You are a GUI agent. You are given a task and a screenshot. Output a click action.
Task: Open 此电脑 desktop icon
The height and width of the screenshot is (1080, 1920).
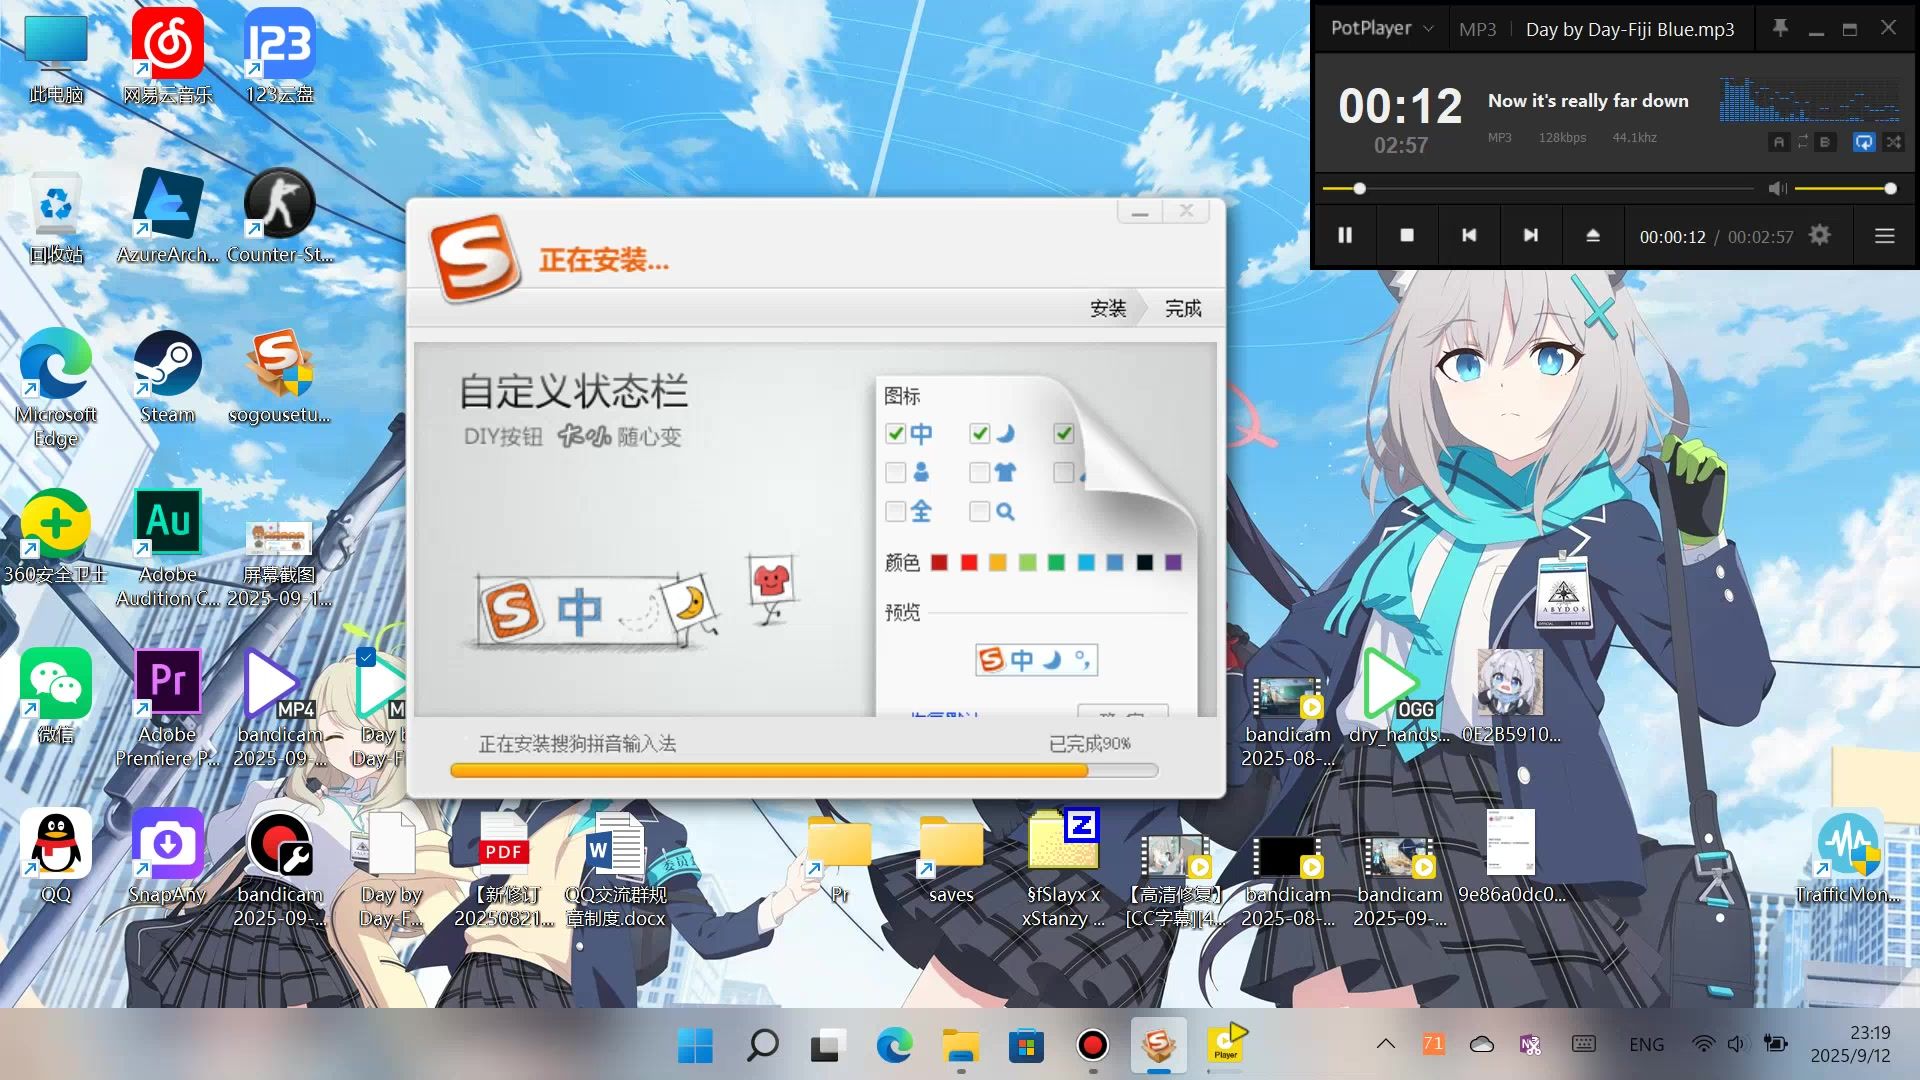pyautogui.click(x=56, y=57)
